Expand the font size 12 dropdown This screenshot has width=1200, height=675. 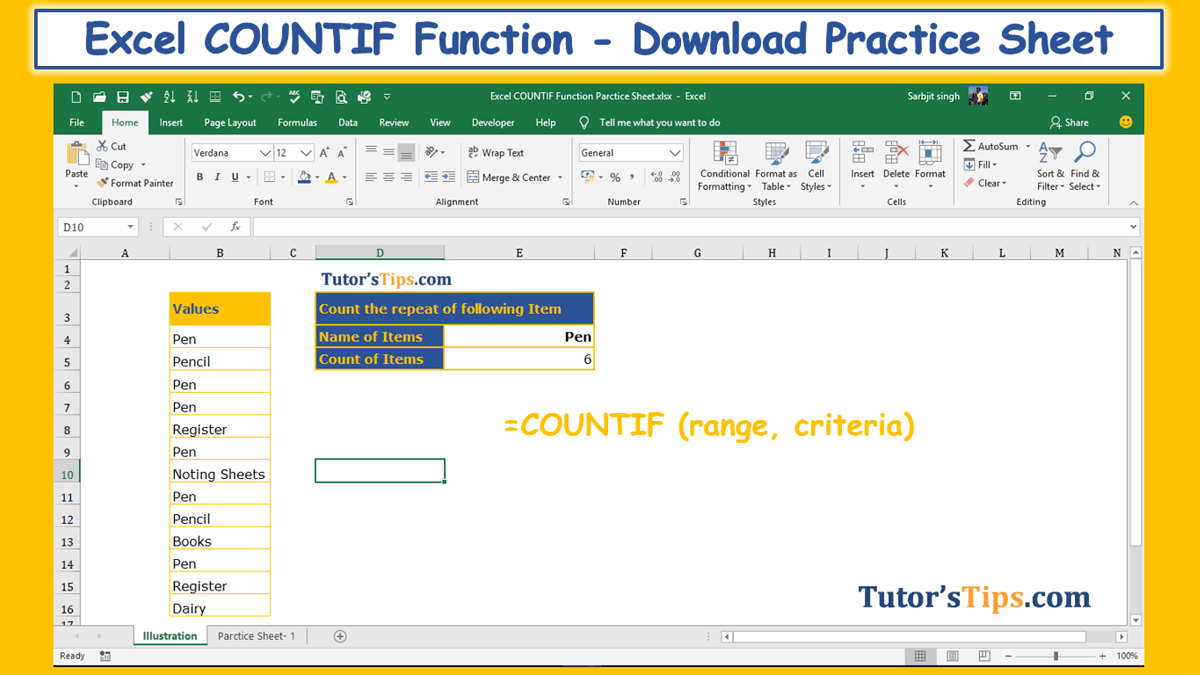(x=306, y=153)
